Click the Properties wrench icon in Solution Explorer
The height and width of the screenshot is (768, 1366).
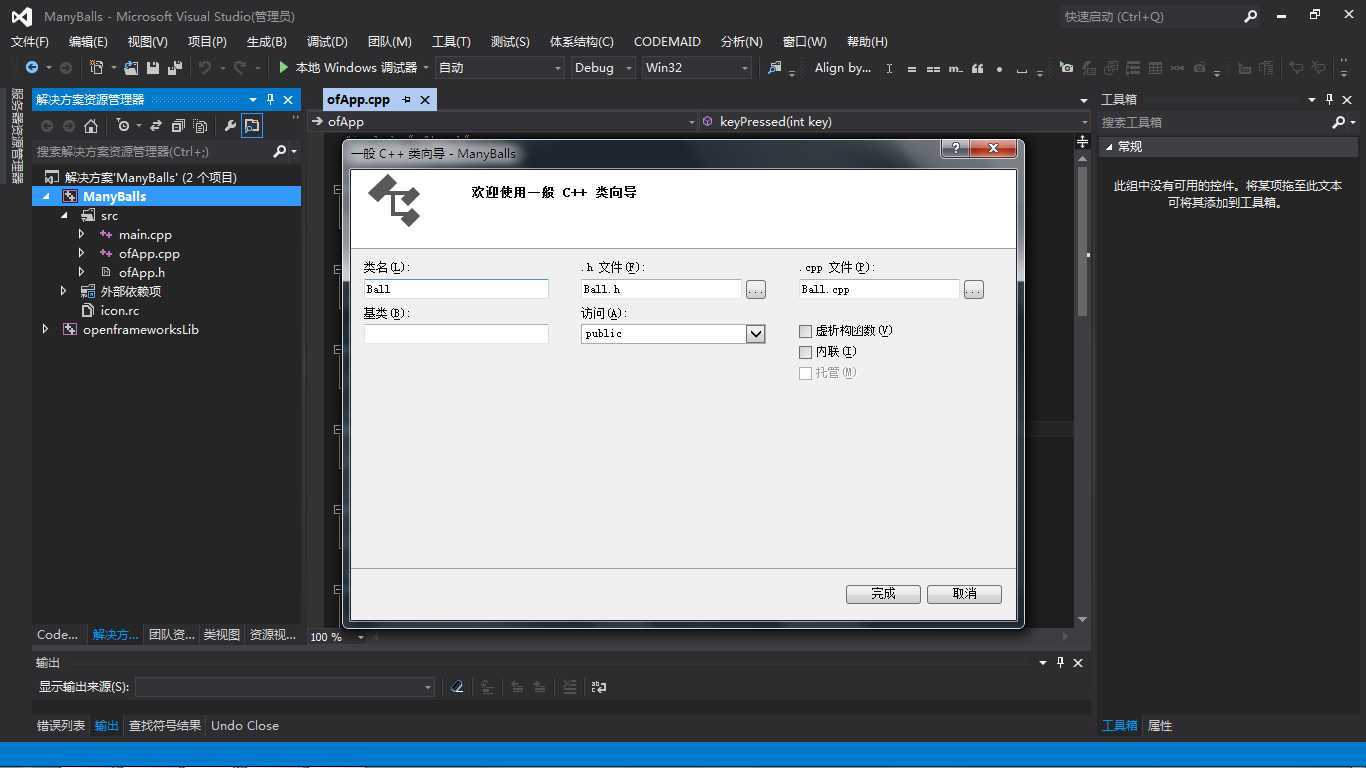click(230, 125)
